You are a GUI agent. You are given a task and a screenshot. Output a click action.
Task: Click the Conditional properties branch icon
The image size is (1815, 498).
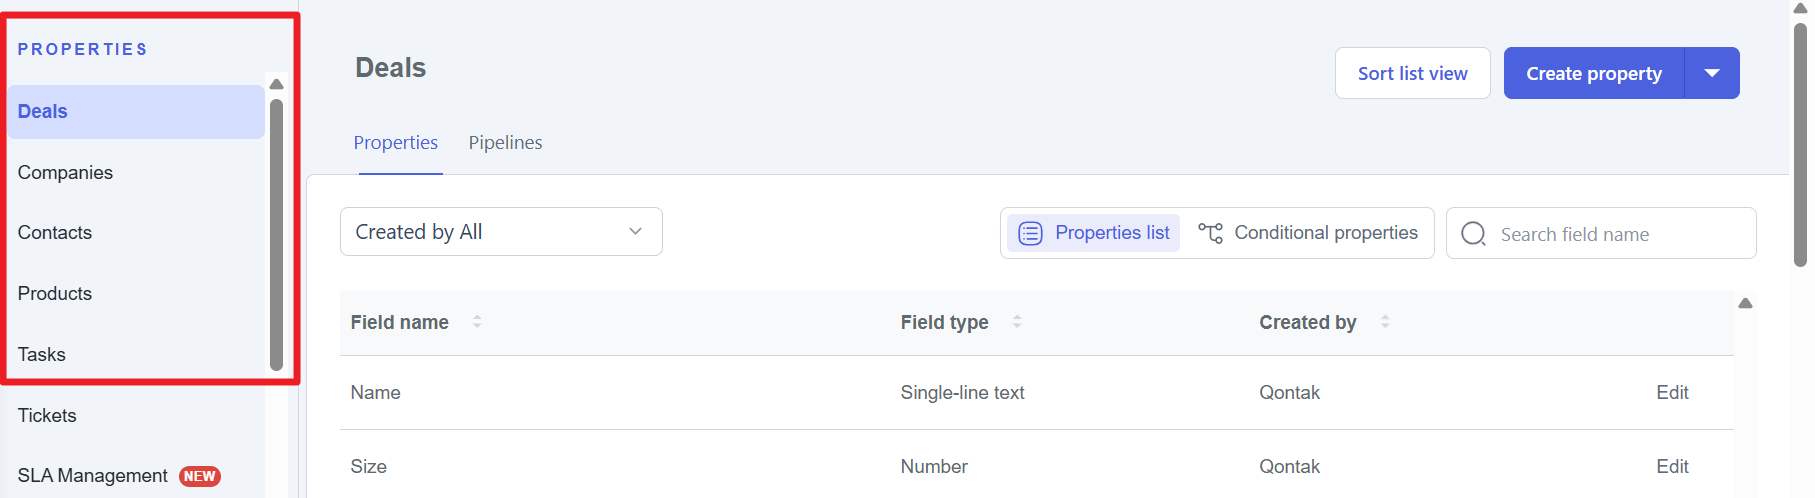click(1210, 233)
